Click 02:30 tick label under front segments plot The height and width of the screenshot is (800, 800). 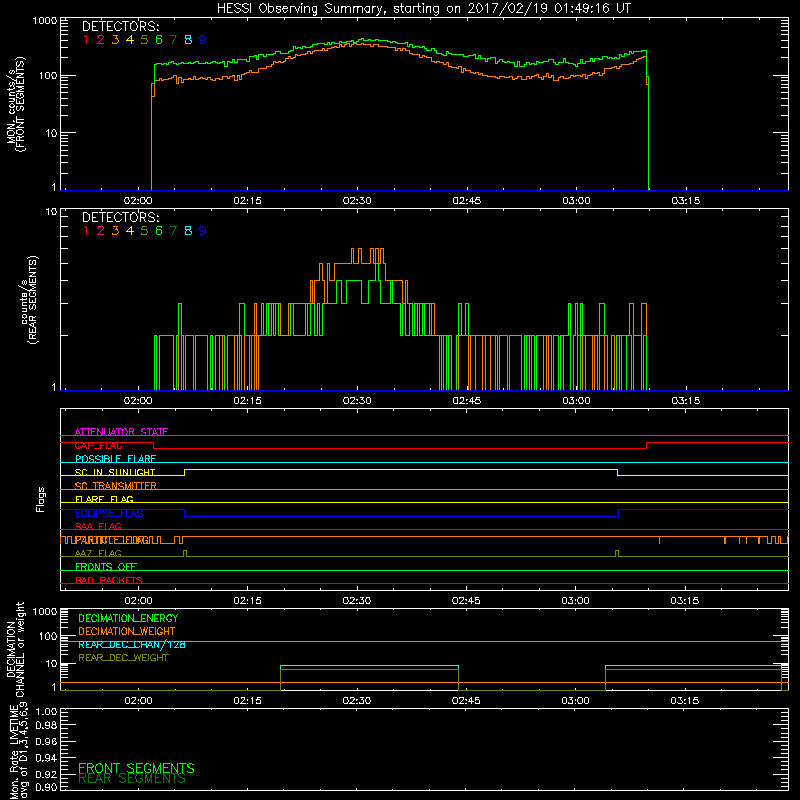pyautogui.click(x=357, y=201)
